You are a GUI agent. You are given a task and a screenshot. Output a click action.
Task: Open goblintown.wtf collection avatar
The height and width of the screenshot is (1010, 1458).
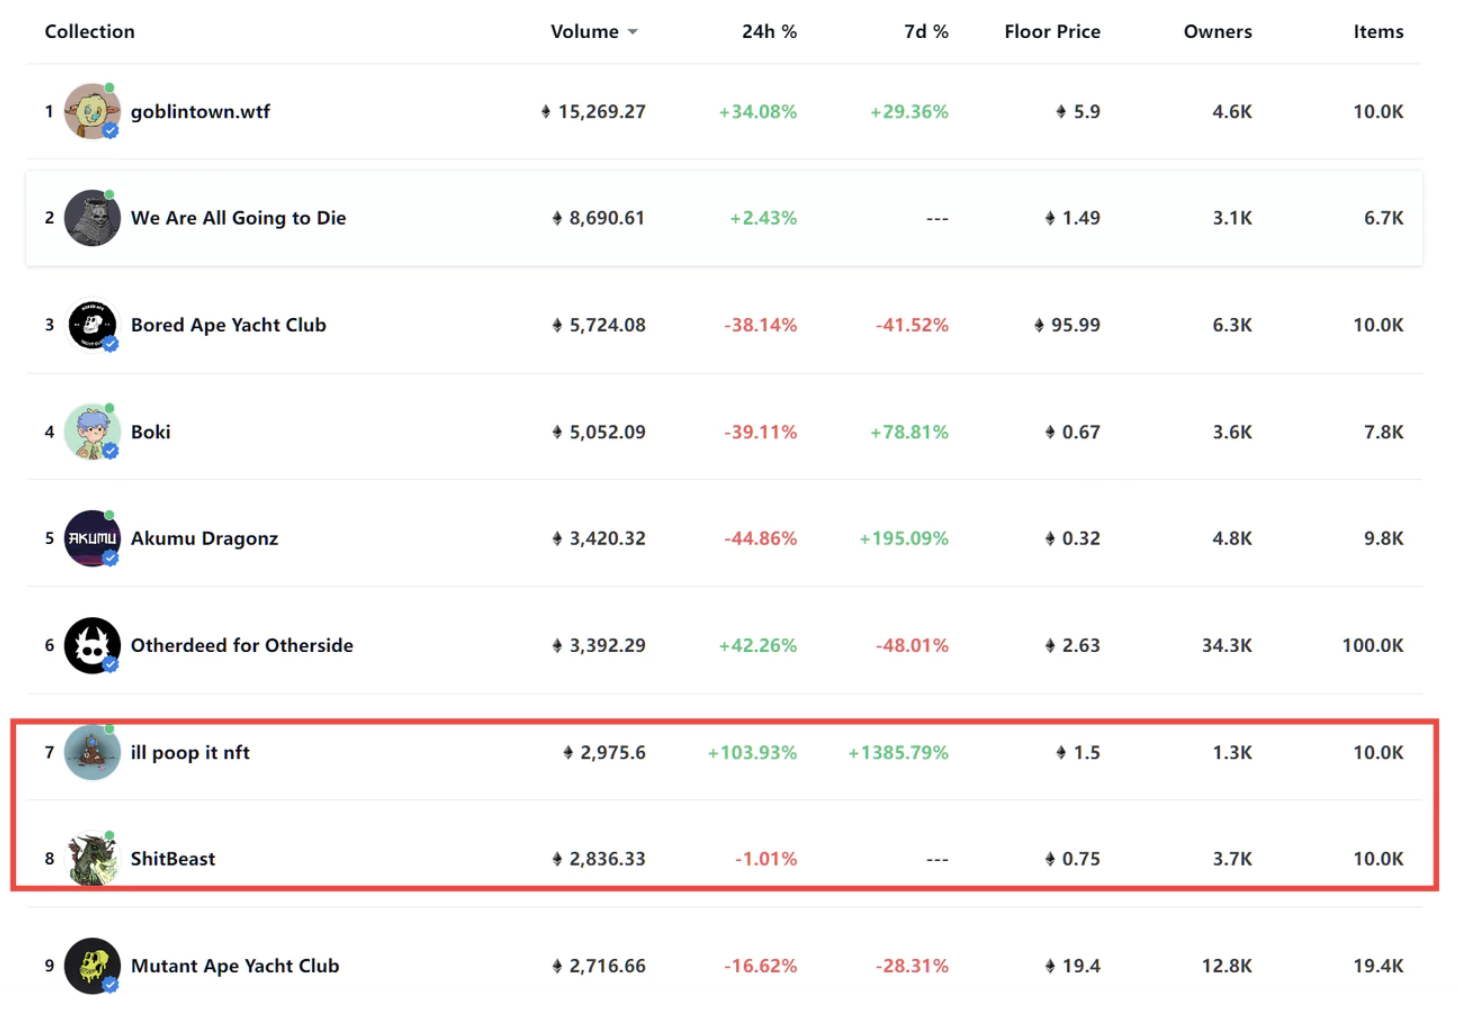[92, 112]
